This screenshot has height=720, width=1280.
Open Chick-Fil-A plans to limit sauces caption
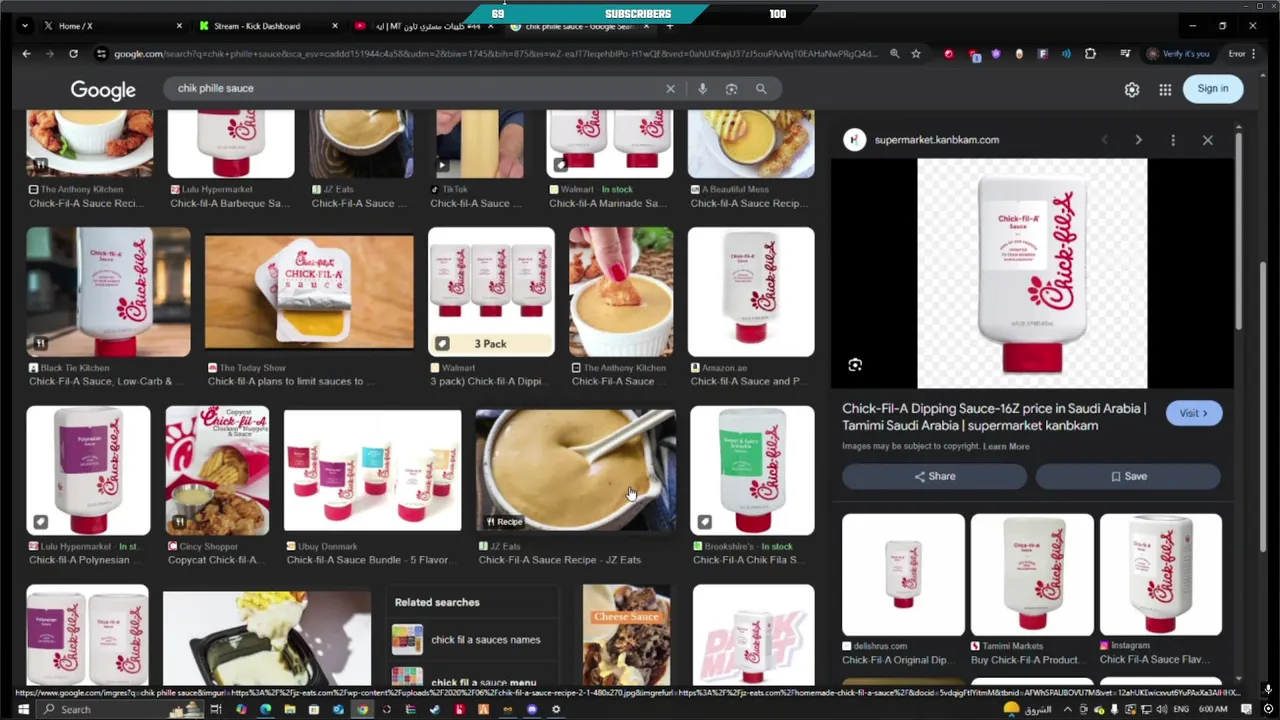[x=292, y=381]
